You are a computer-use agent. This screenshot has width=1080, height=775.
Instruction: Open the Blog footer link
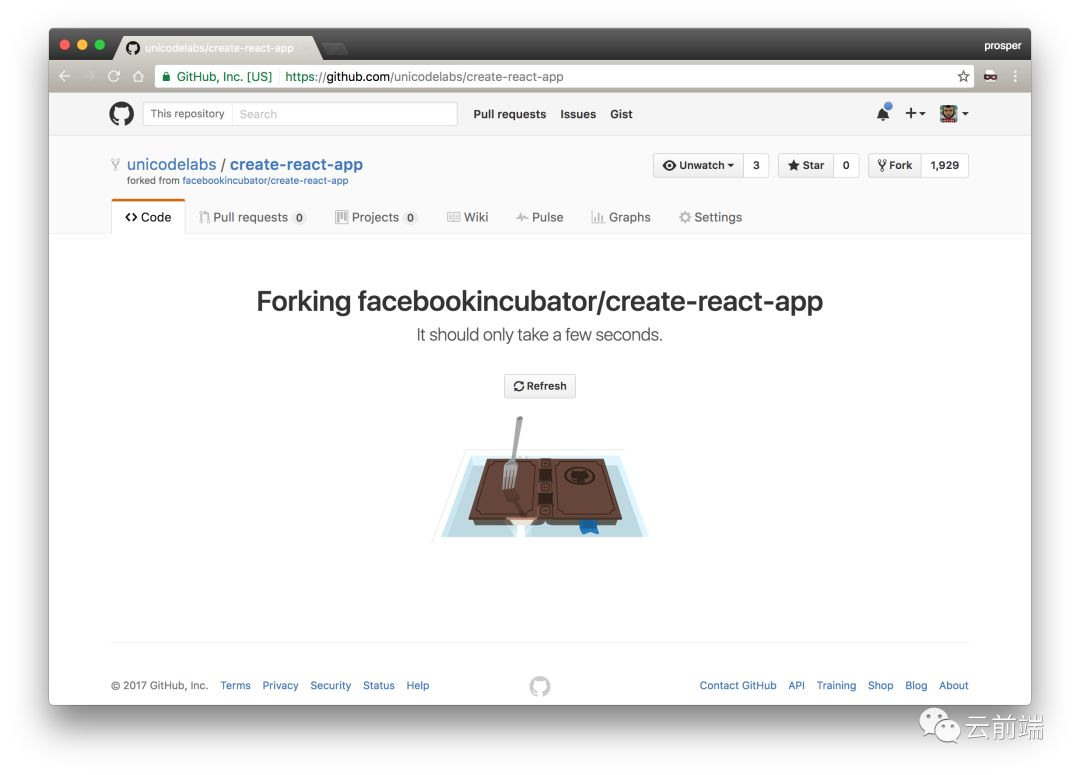(916, 685)
